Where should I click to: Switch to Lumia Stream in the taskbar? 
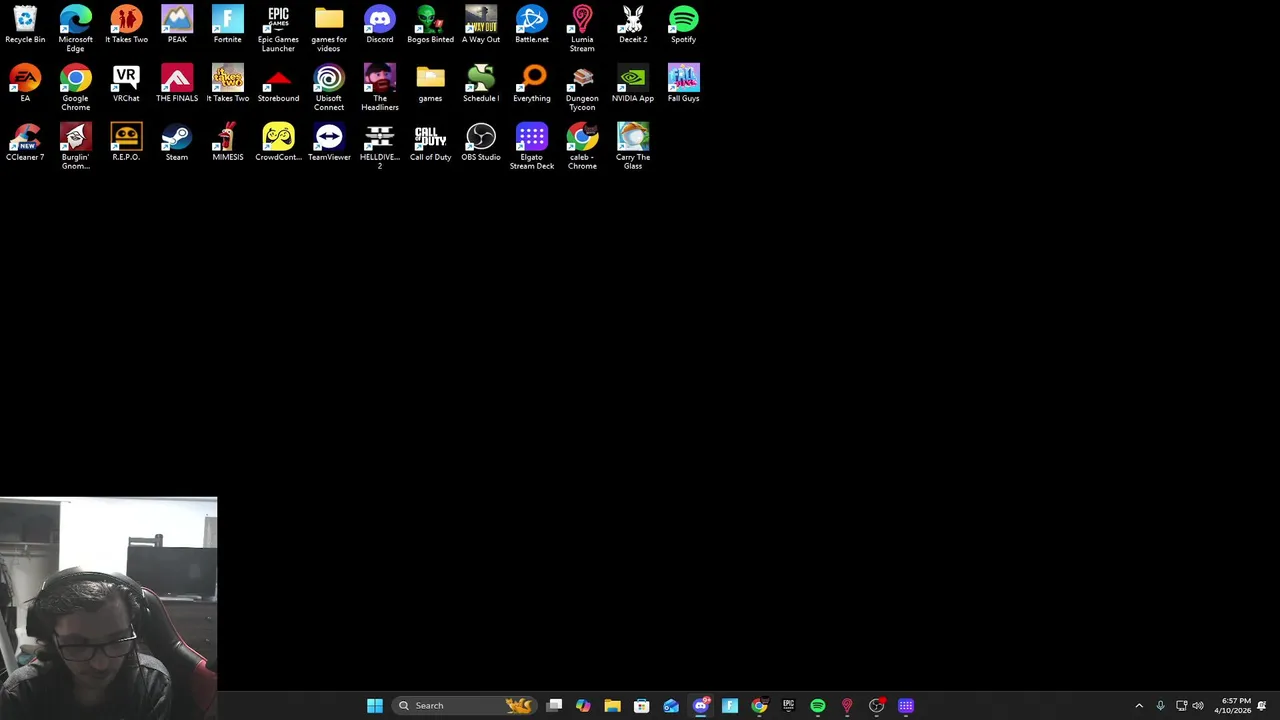tap(847, 706)
